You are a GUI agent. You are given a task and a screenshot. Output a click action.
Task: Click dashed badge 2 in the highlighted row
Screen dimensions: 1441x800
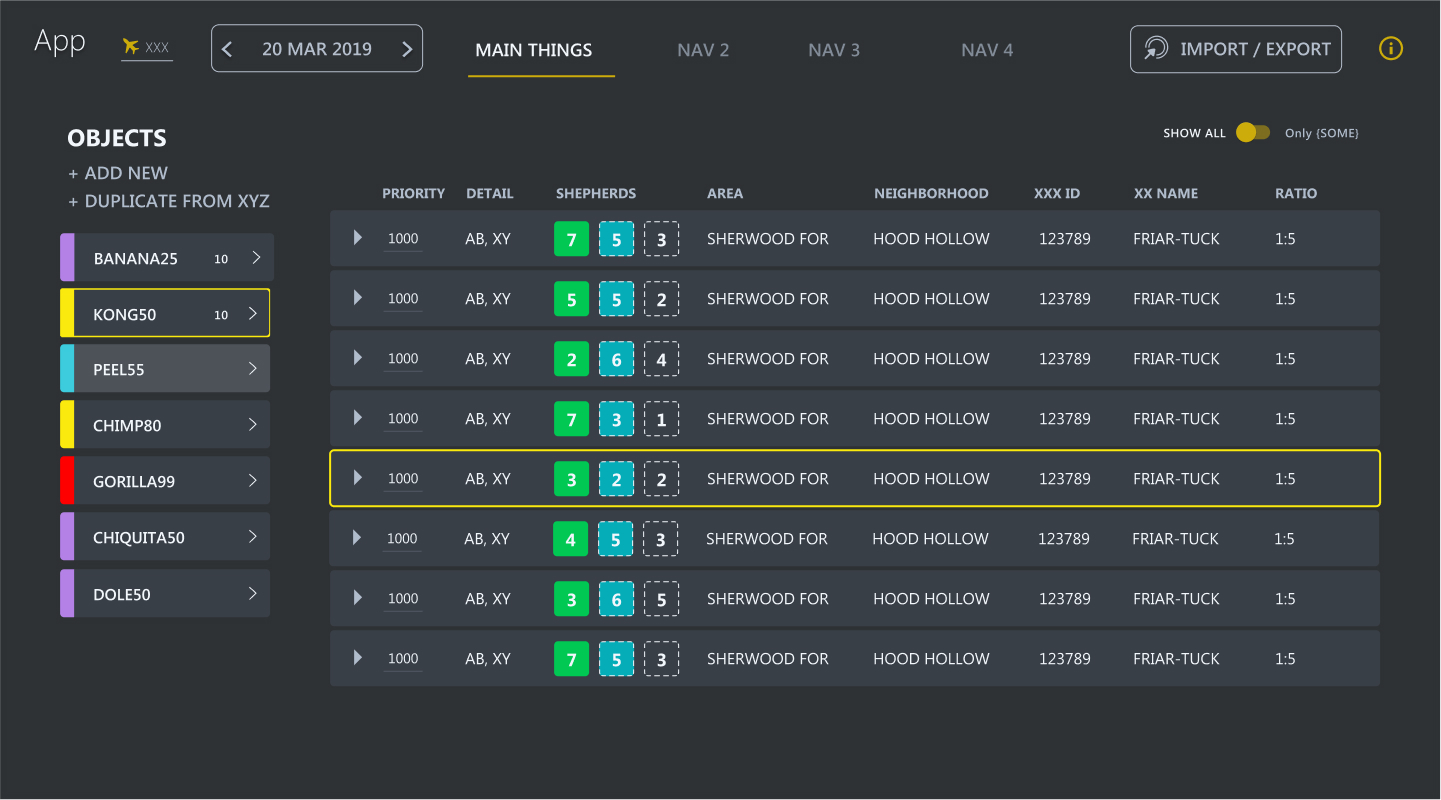coord(662,479)
